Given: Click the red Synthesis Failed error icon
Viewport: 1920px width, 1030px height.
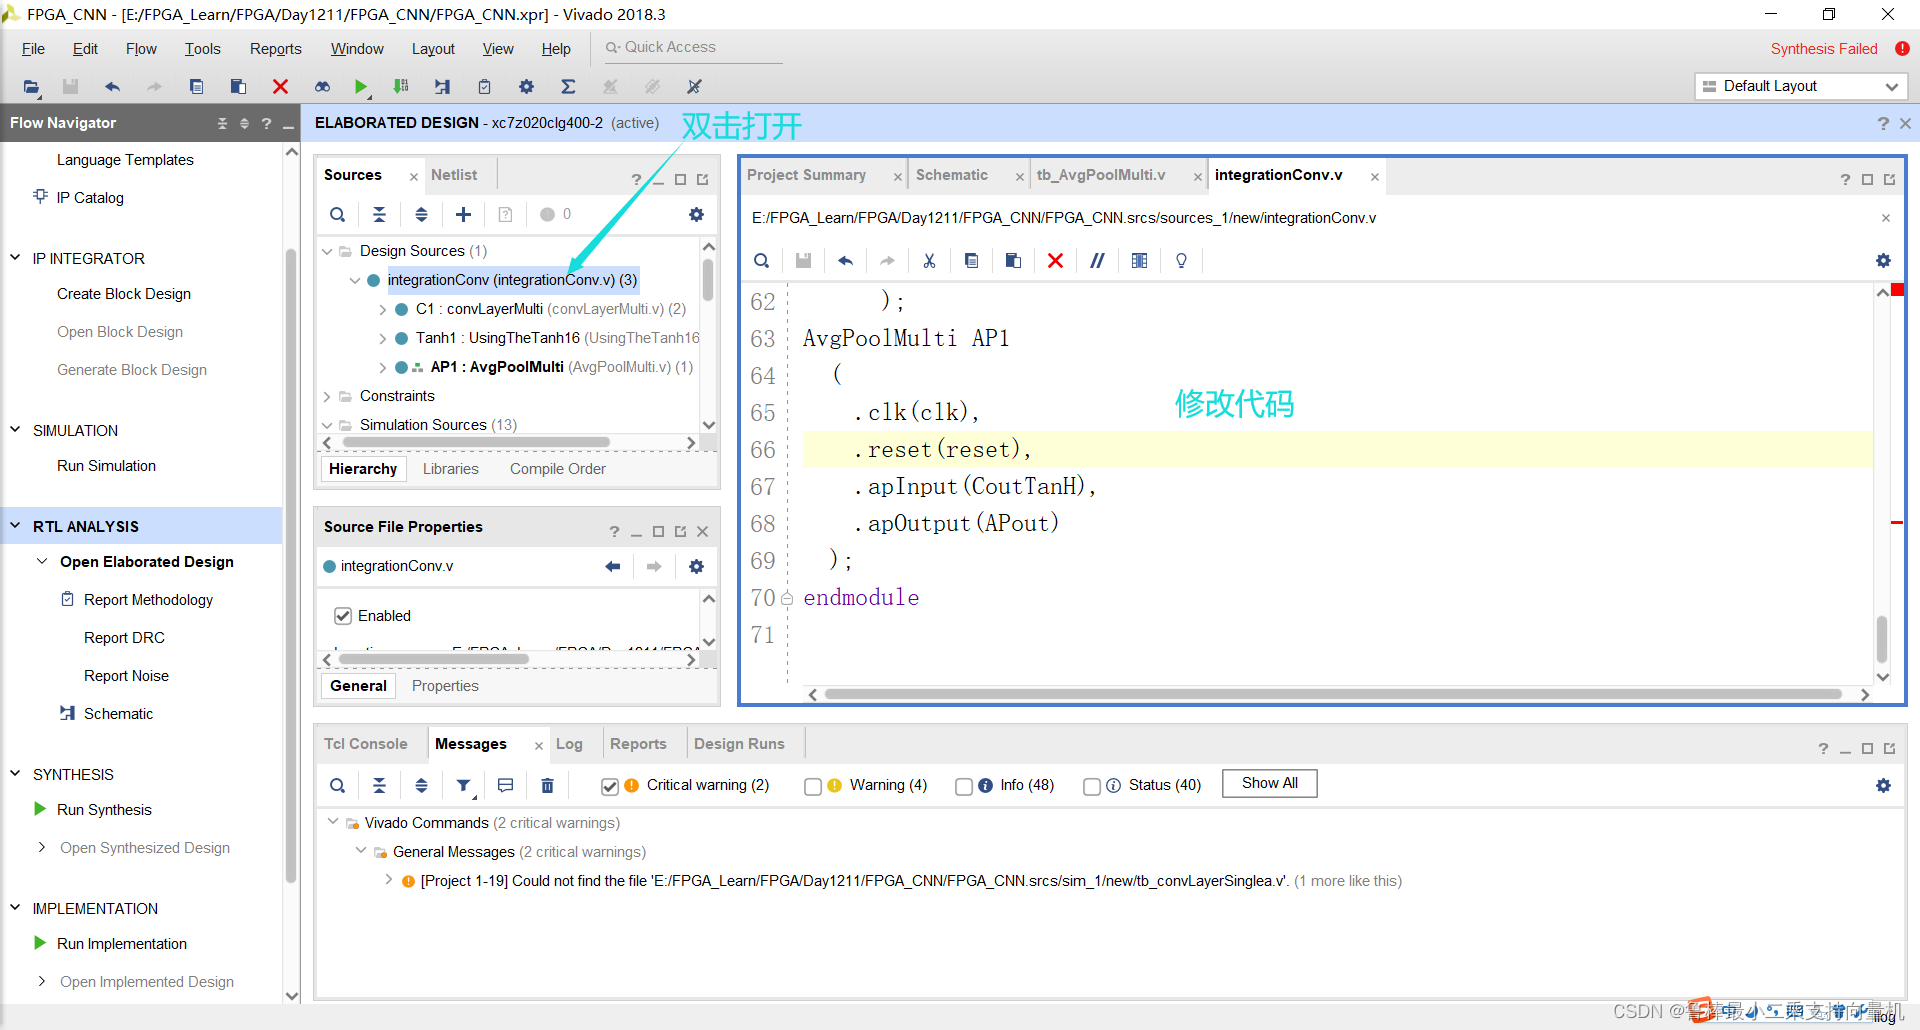Looking at the screenshot, I should click(1902, 48).
